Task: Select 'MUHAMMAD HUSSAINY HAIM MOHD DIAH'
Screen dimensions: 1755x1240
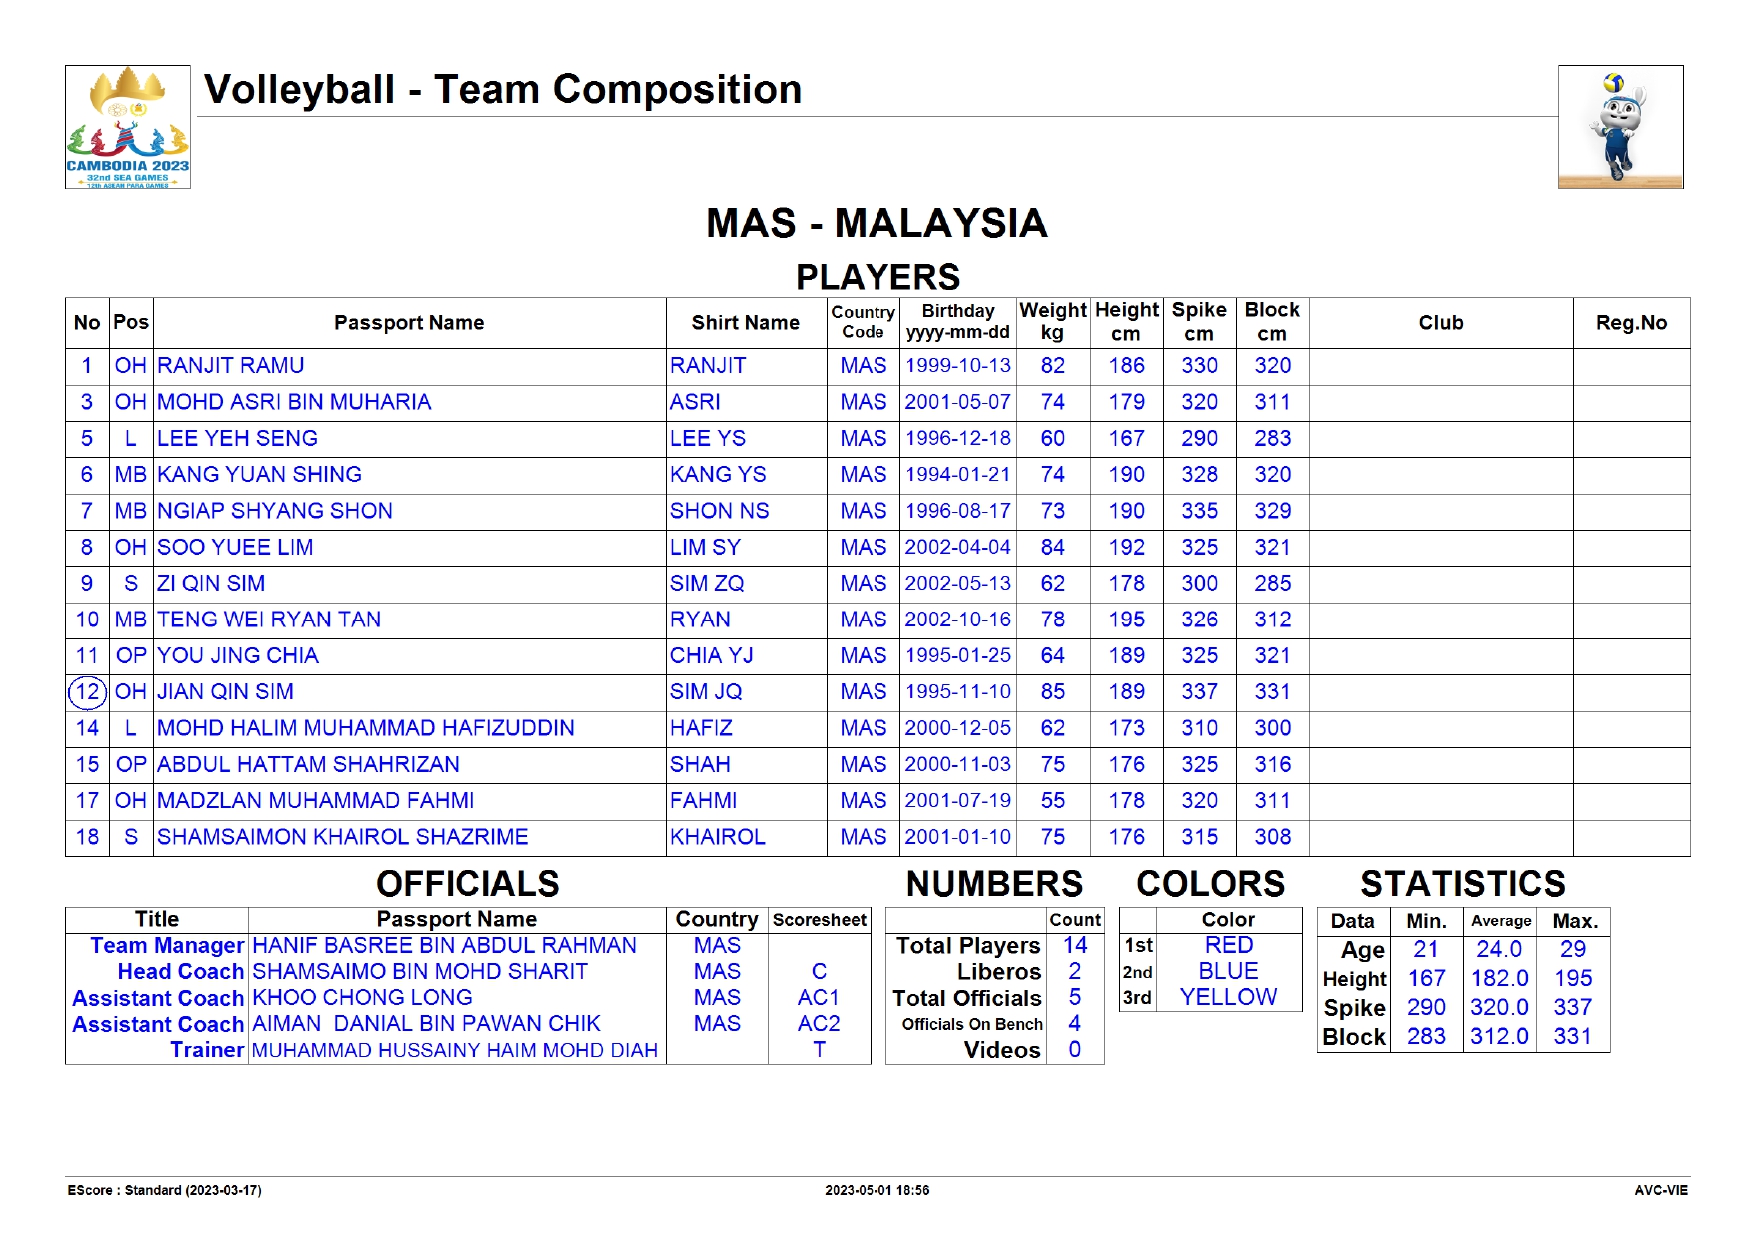Action: tap(455, 1051)
